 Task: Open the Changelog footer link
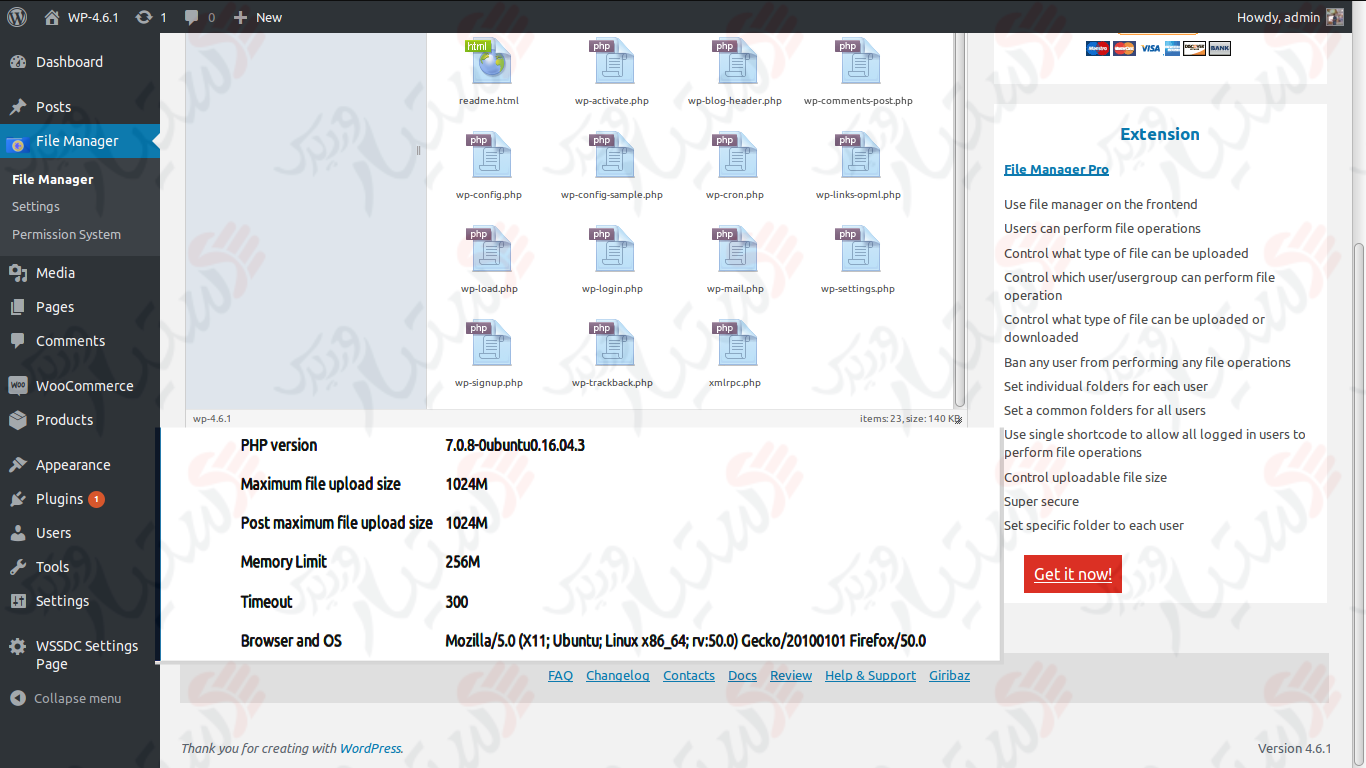click(617, 676)
